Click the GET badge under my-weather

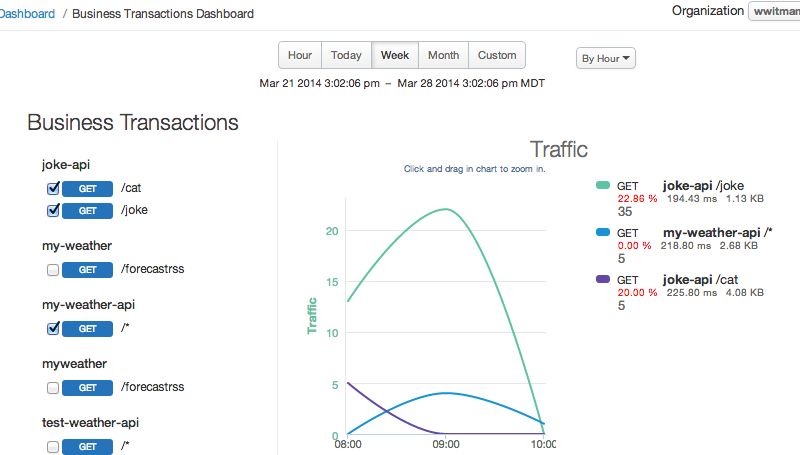pos(87,270)
